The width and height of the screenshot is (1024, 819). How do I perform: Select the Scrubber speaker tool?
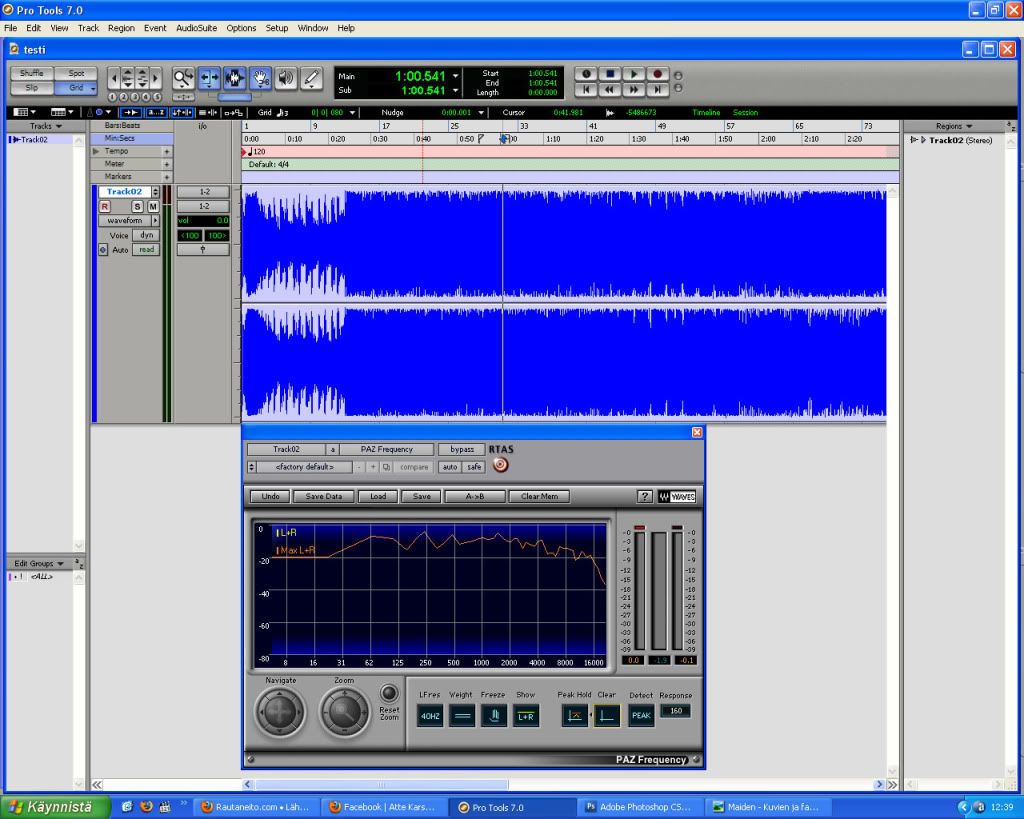click(286, 78)
